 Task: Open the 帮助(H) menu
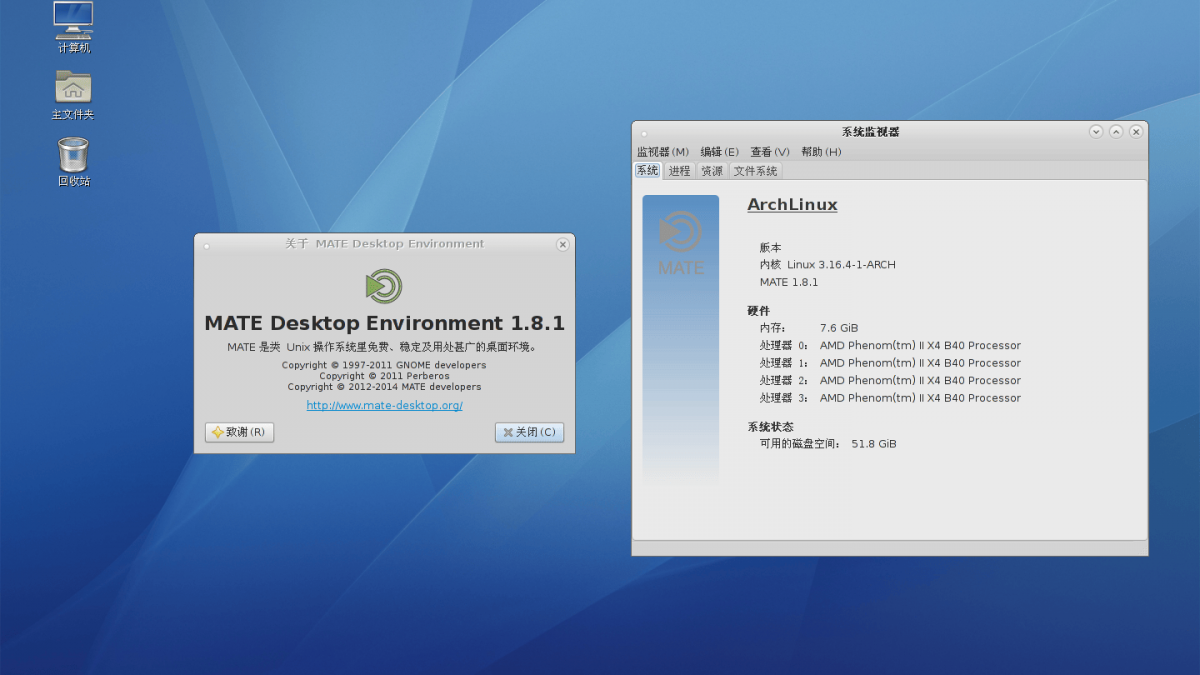point(821,152)
